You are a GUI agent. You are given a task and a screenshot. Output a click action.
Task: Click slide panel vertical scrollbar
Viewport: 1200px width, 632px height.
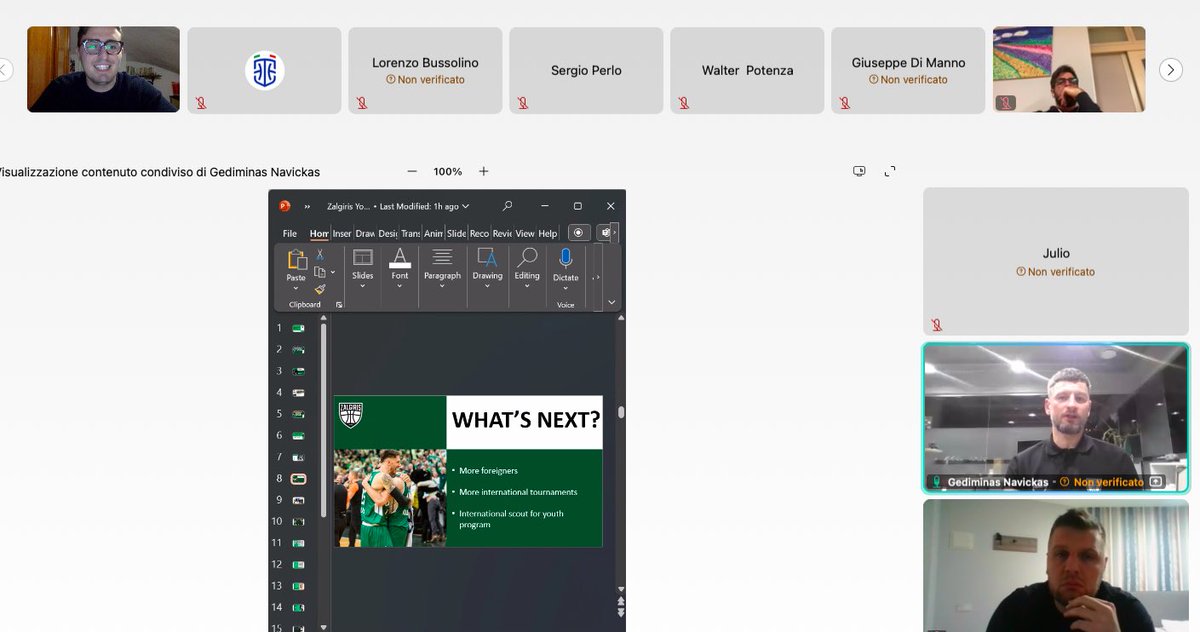click(323, 420)
